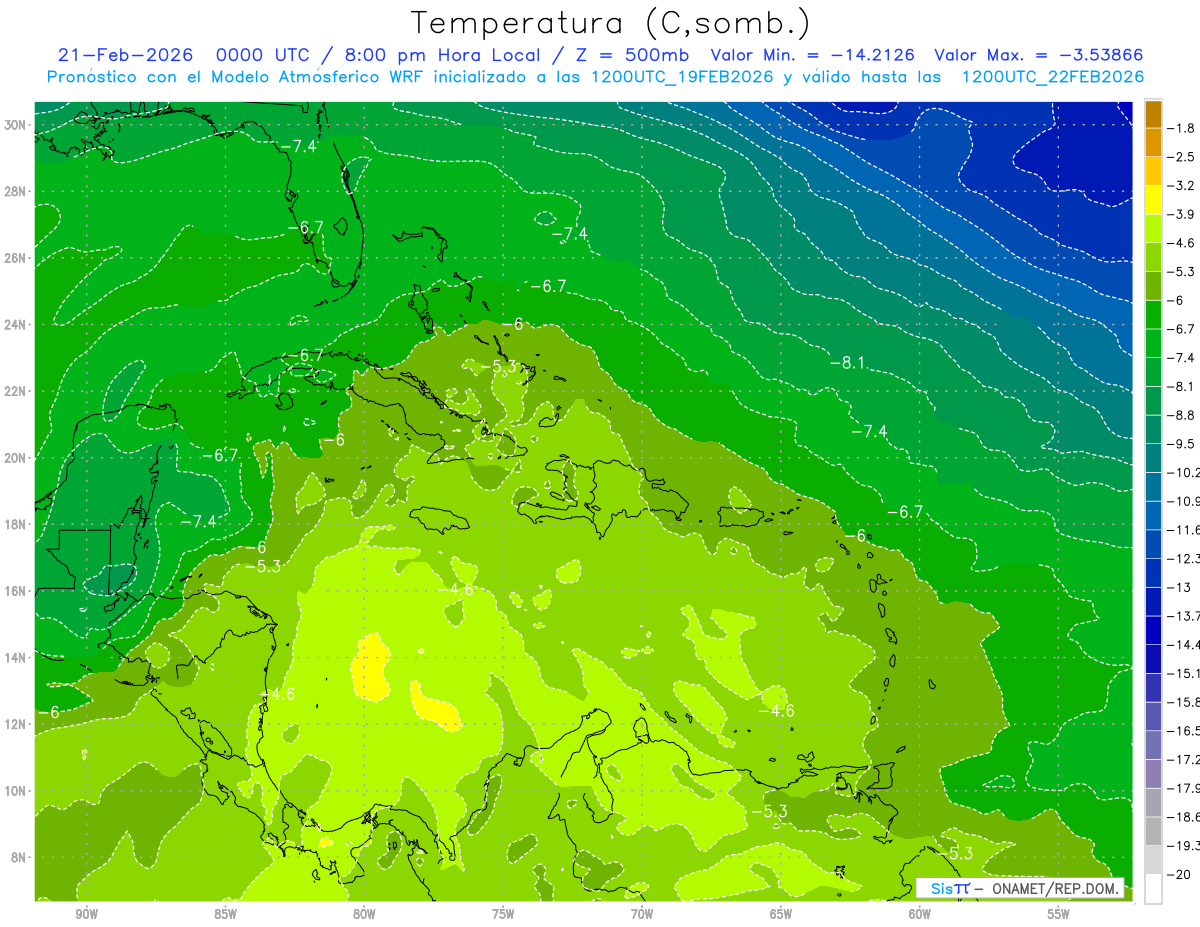Click dark blue color bar segment between -13.7 and -14.4
1200x927 pixels.
tap(1153, 630)
